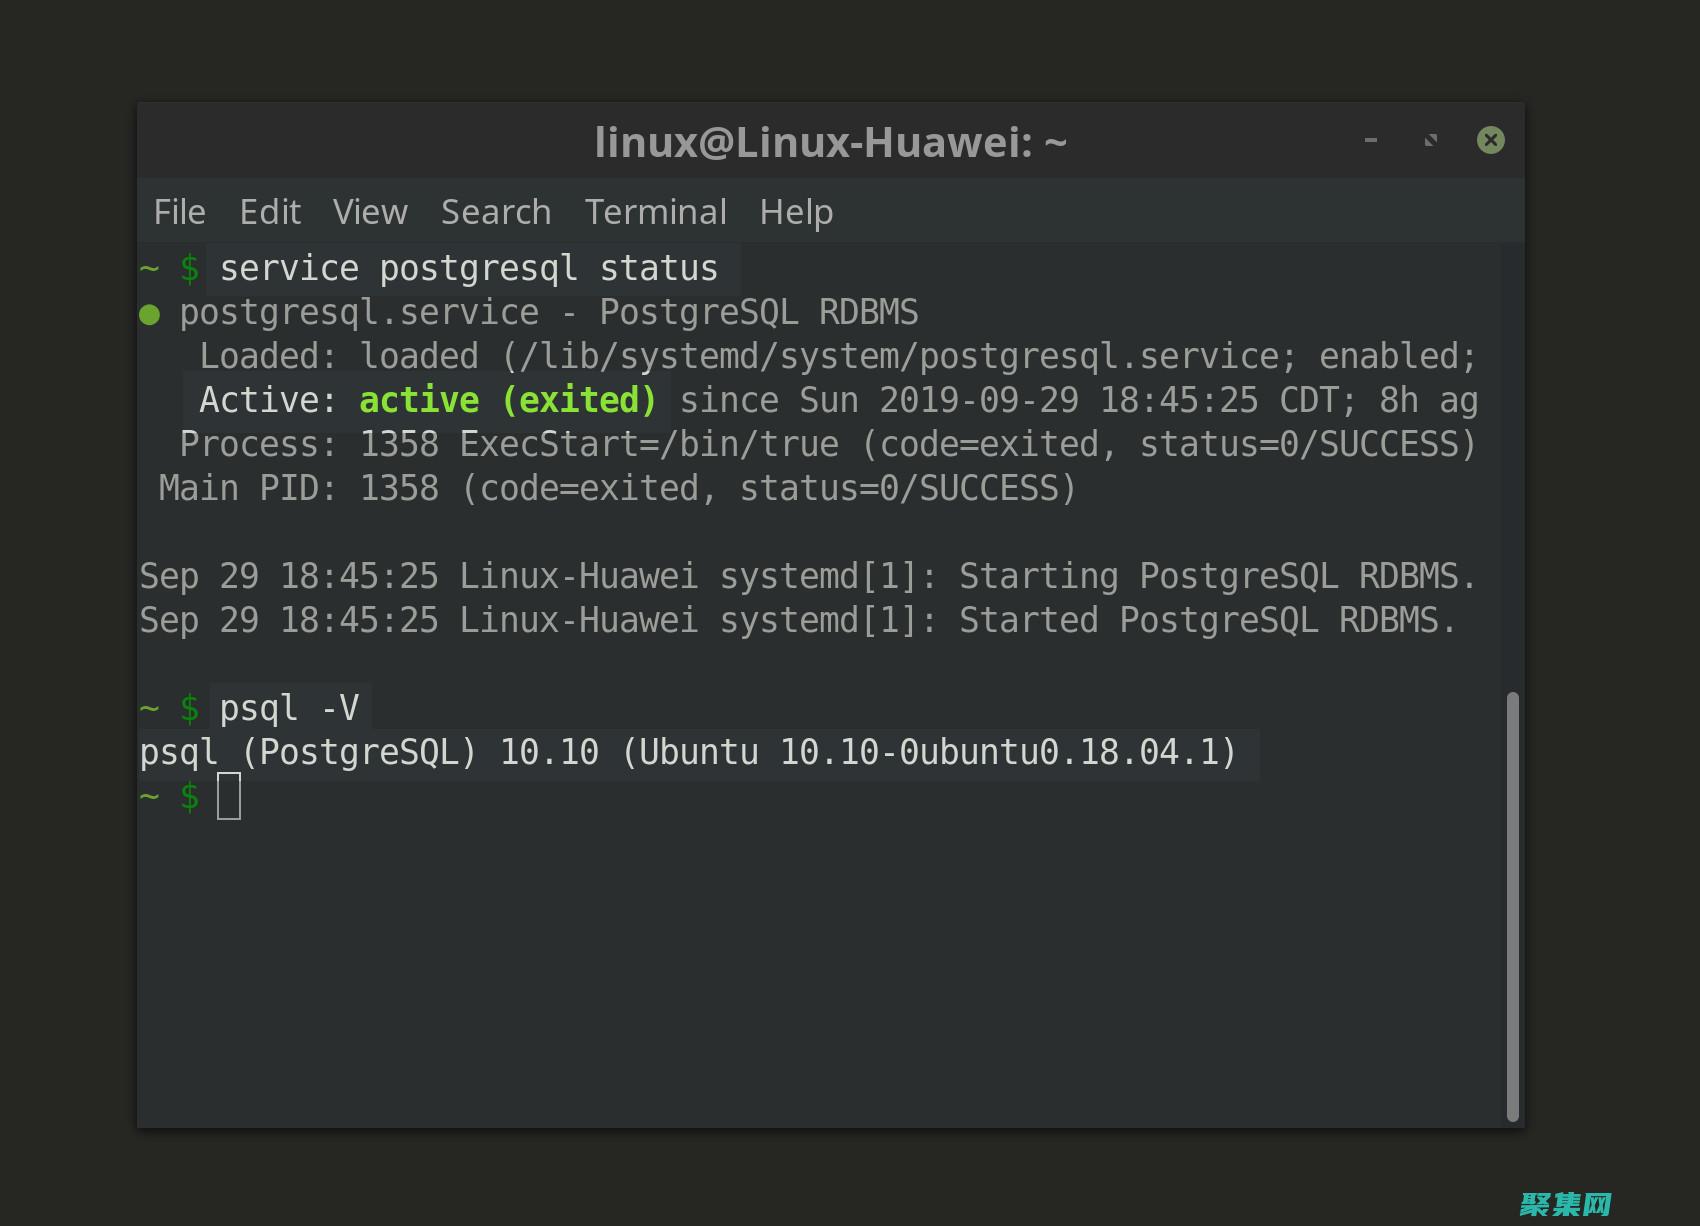1700x1226 pixels.
Task: Open the Help menu
Action: click(796, 212)
